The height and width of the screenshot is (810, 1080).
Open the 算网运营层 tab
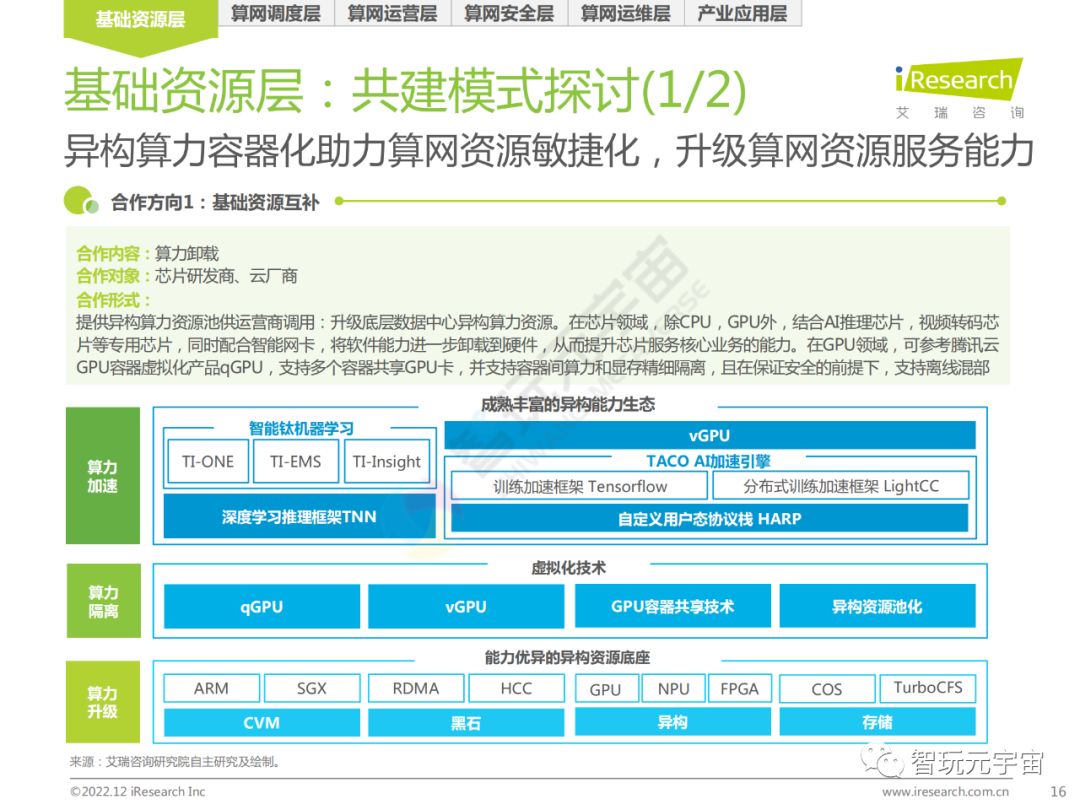[x=393, y=13]
